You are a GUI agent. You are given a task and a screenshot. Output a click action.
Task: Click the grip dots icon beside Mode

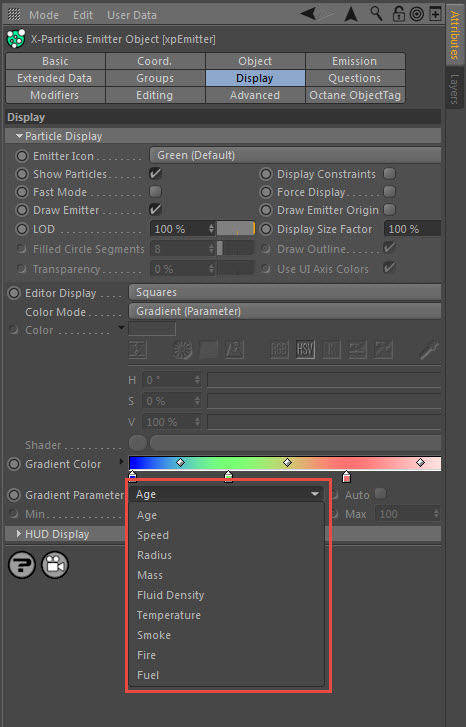14,14
